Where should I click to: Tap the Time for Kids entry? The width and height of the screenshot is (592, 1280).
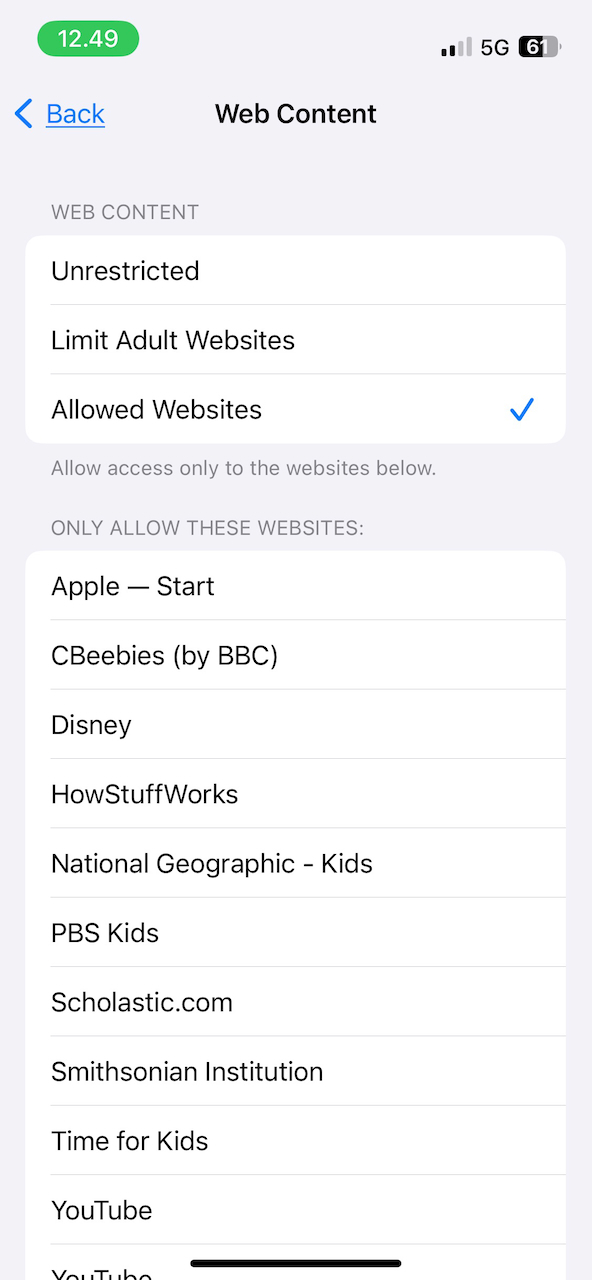(x=295, y=1141)
